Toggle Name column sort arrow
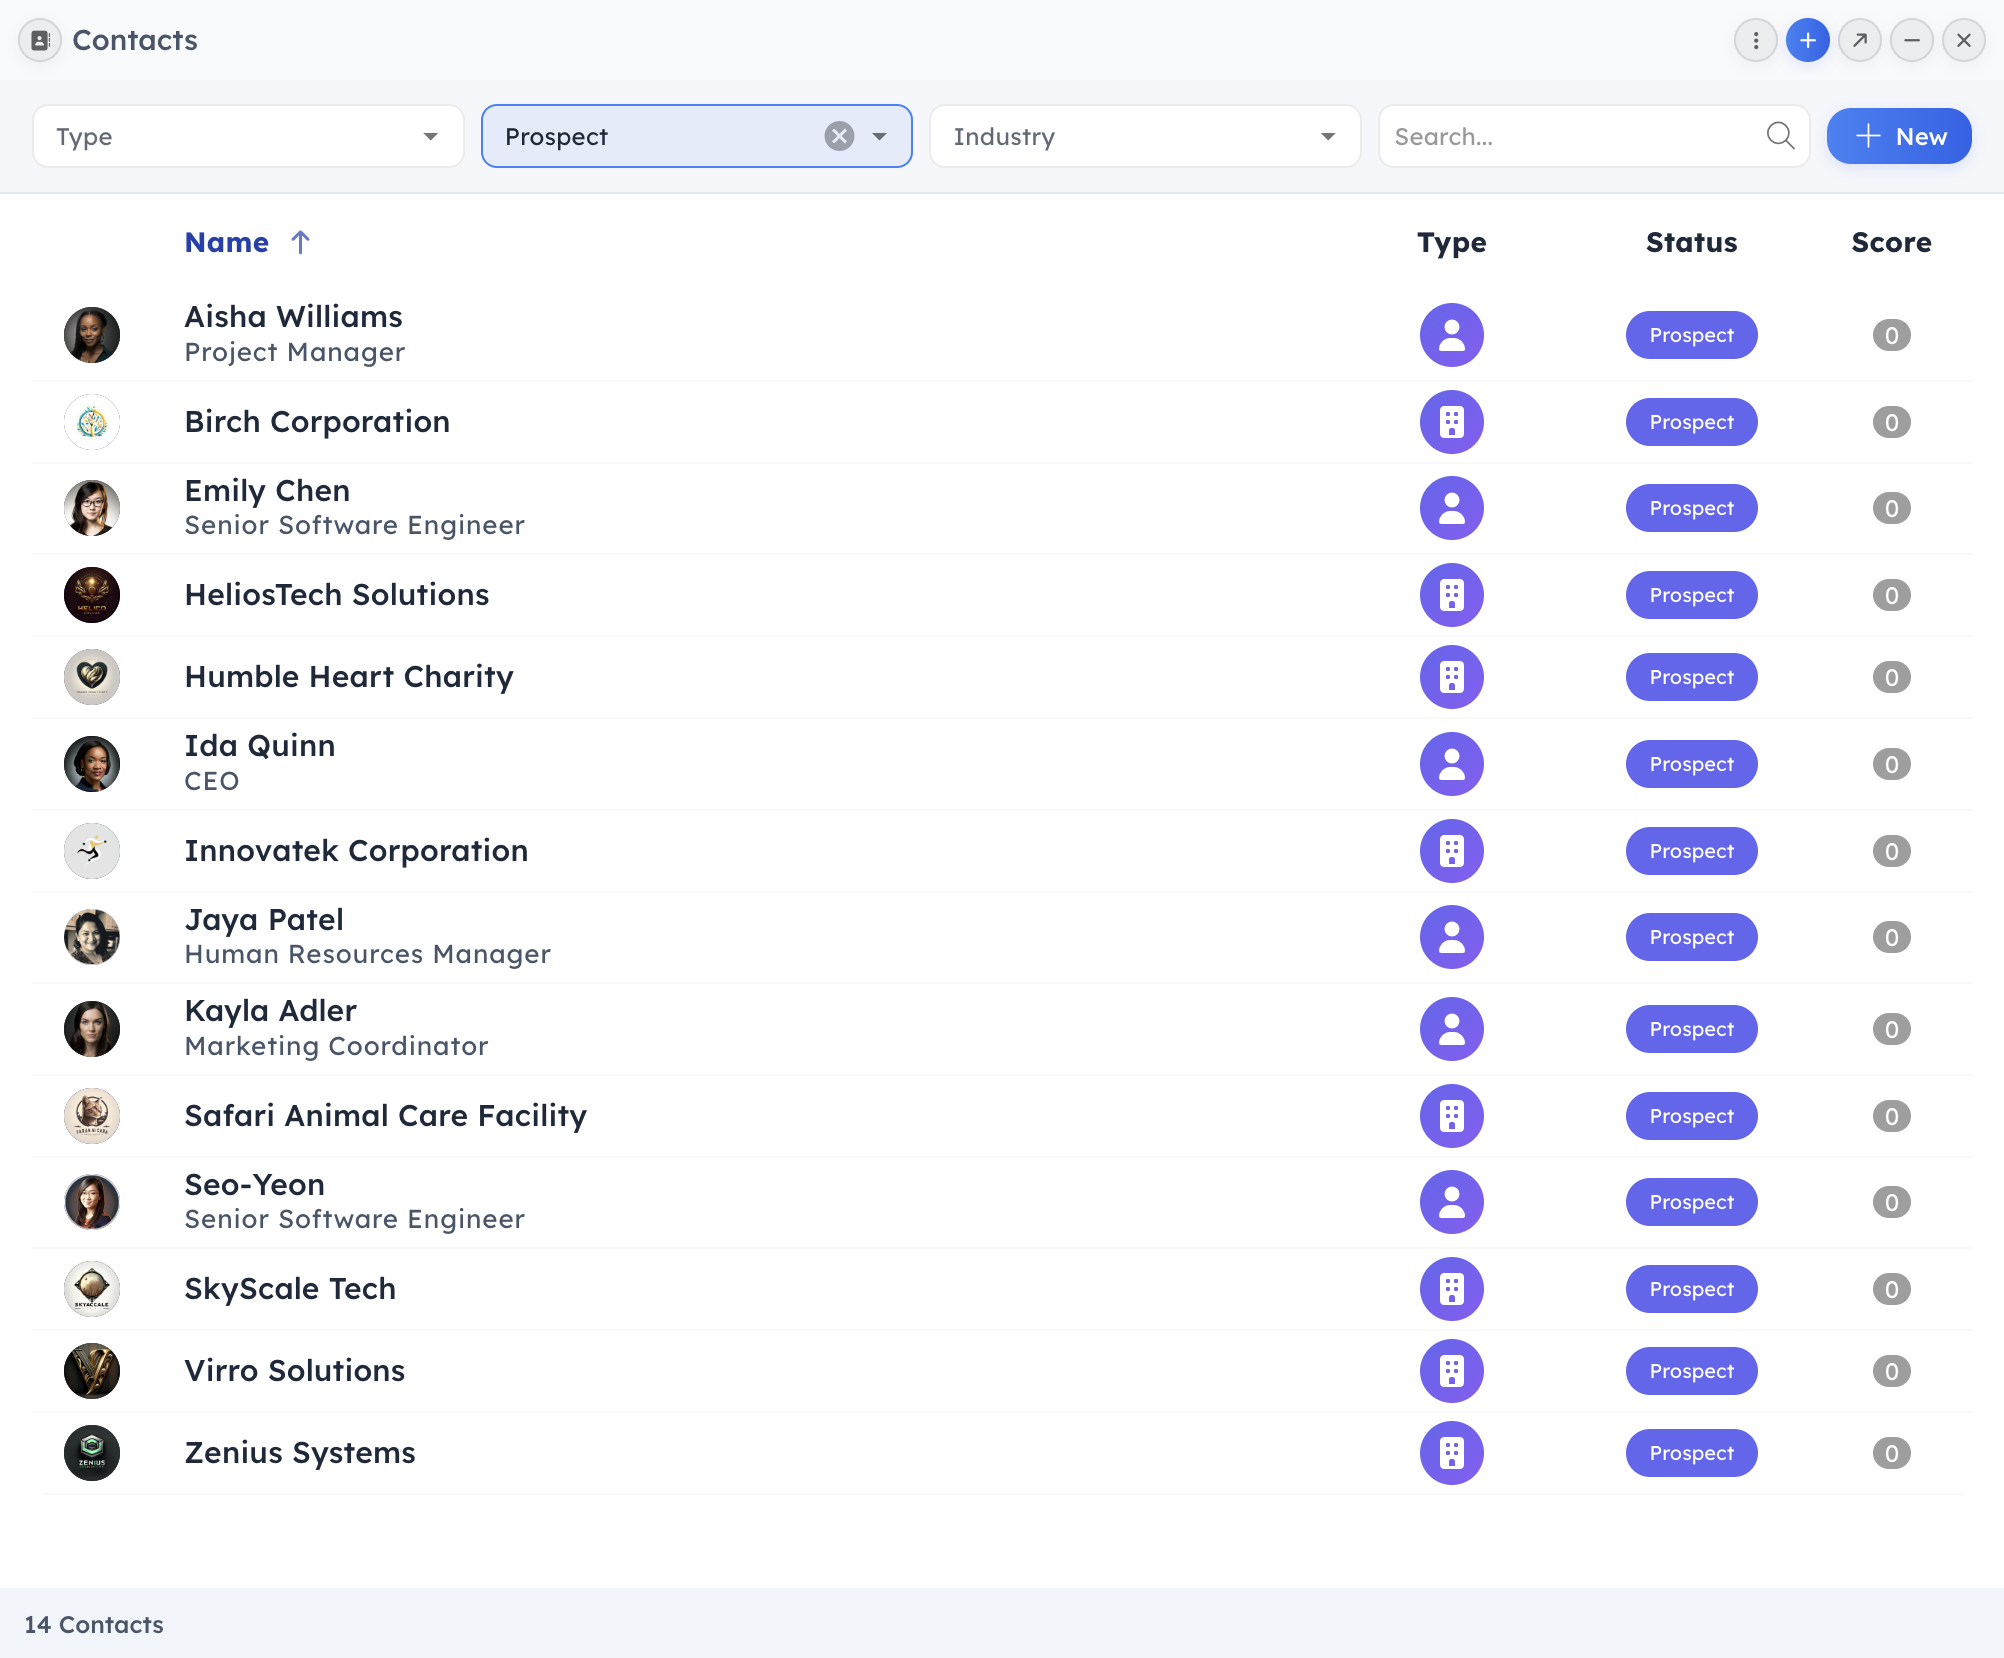2004x1658 pixels. (300, 242)
